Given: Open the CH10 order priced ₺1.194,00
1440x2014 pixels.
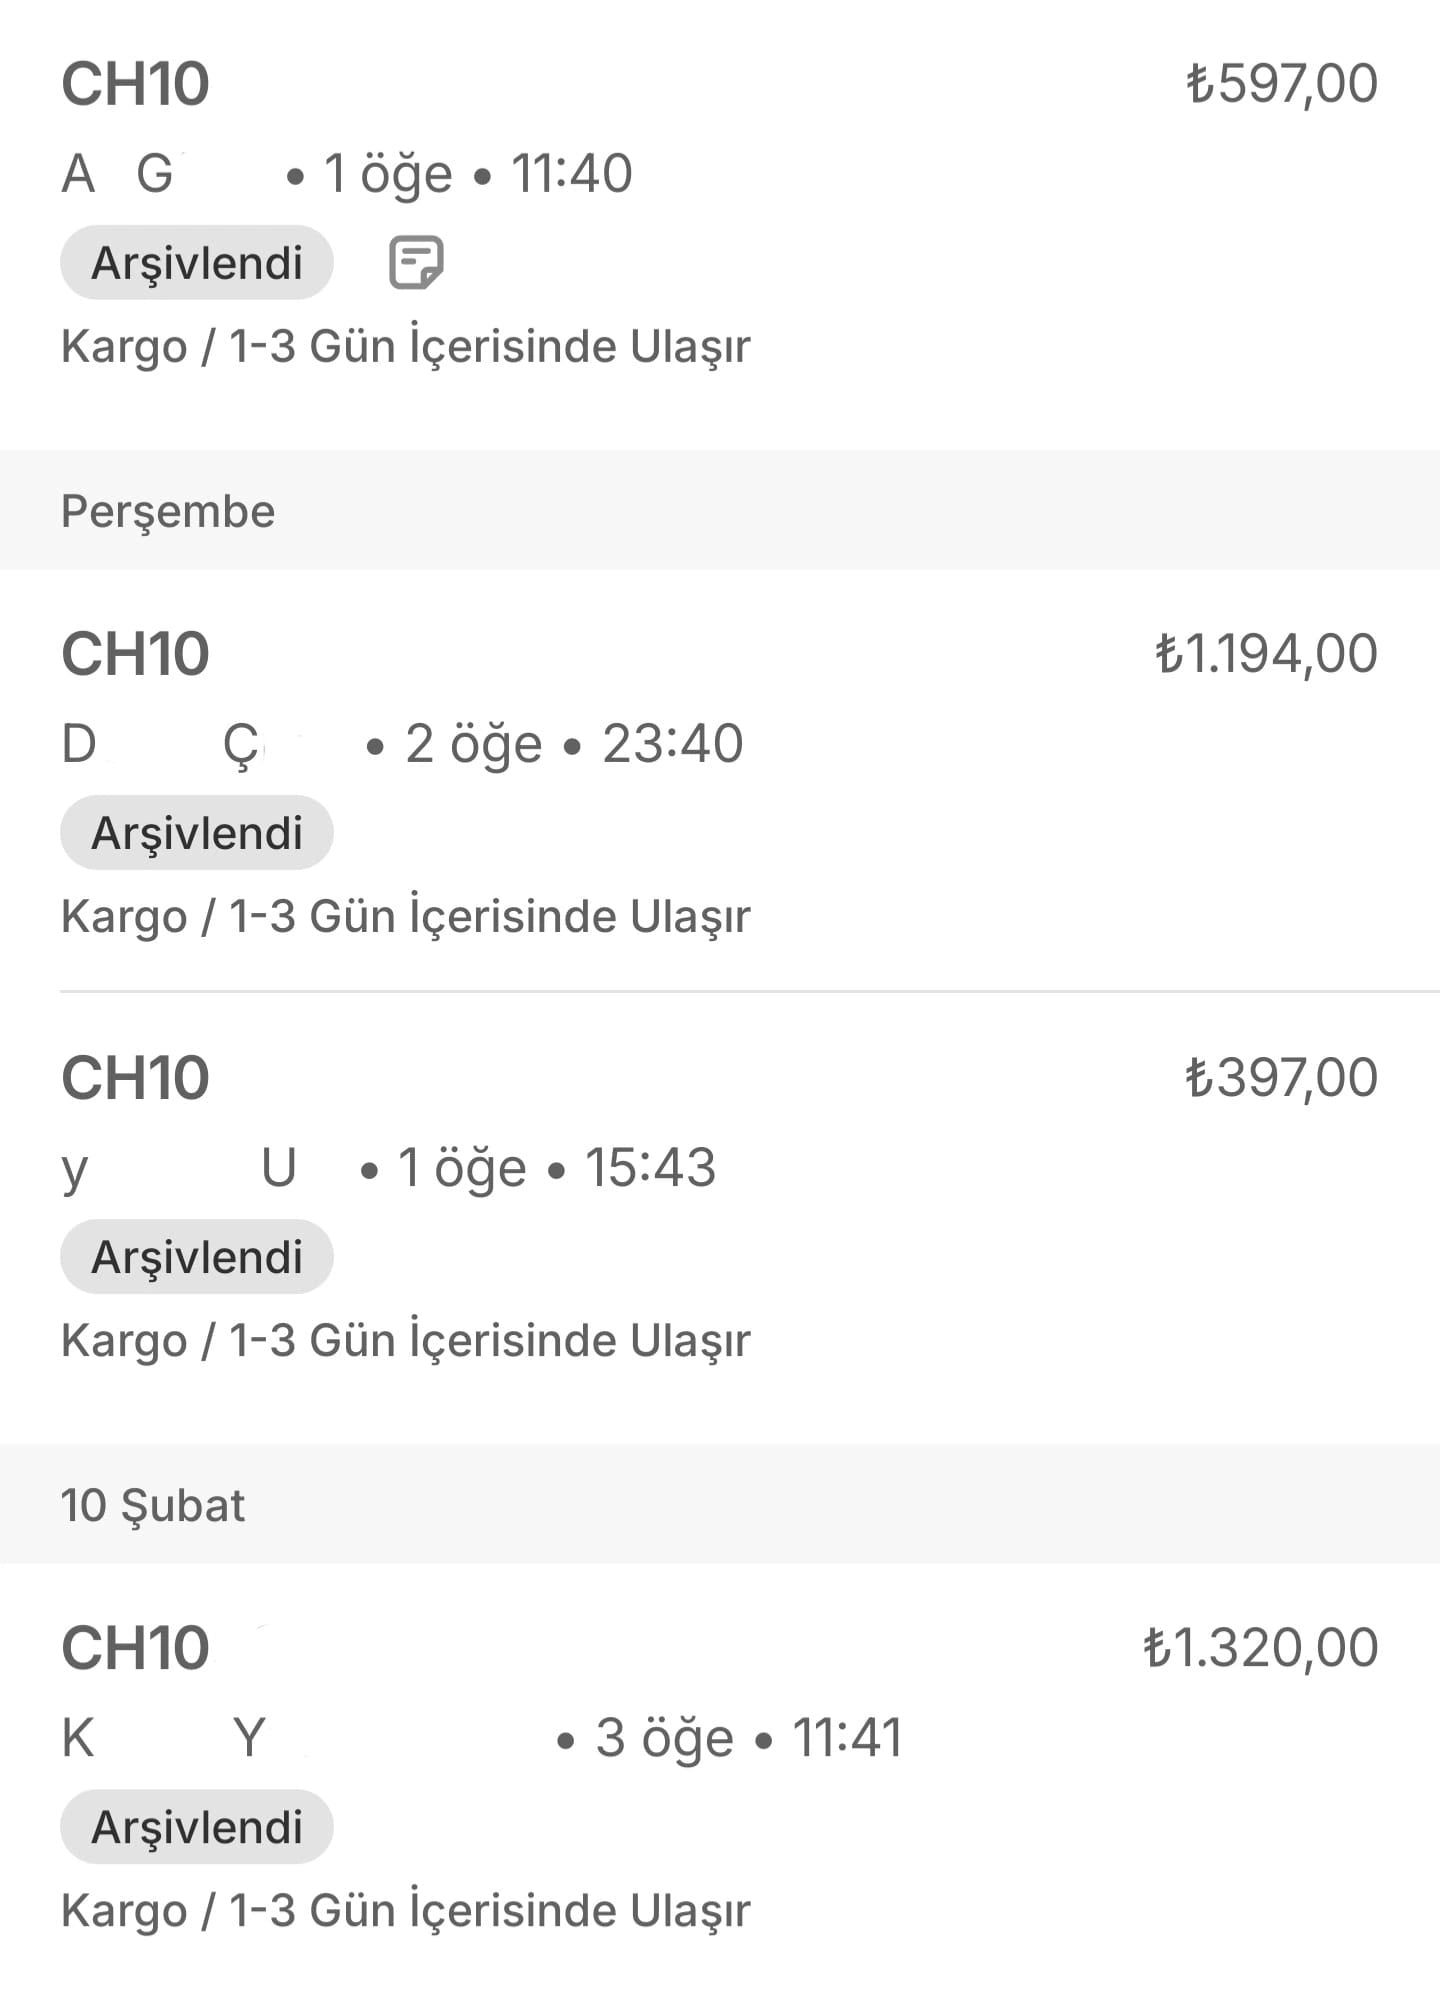Looking at the screenshot, I should tap(136, 654).
